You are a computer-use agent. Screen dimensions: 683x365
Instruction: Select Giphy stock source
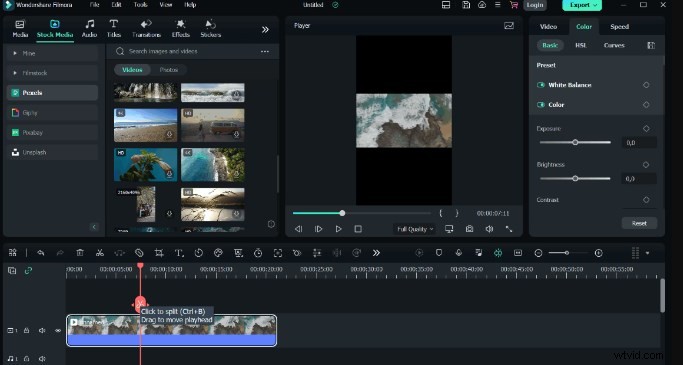(53, 113)
